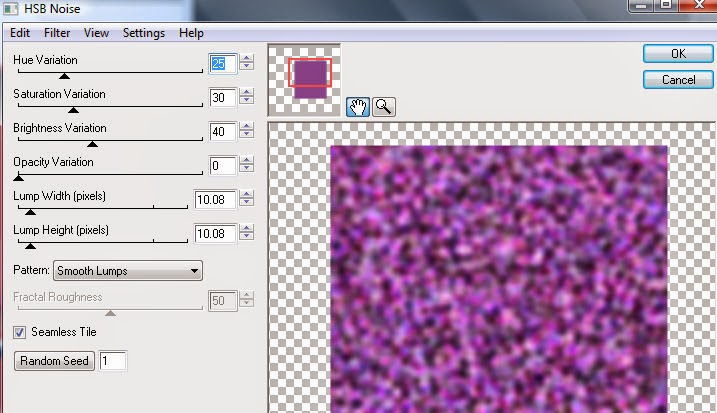Image resolution: width=717 pixels, height=413 pixels.
Task: Increase Hue Variation with up arrow
Action: click(246, 58)
